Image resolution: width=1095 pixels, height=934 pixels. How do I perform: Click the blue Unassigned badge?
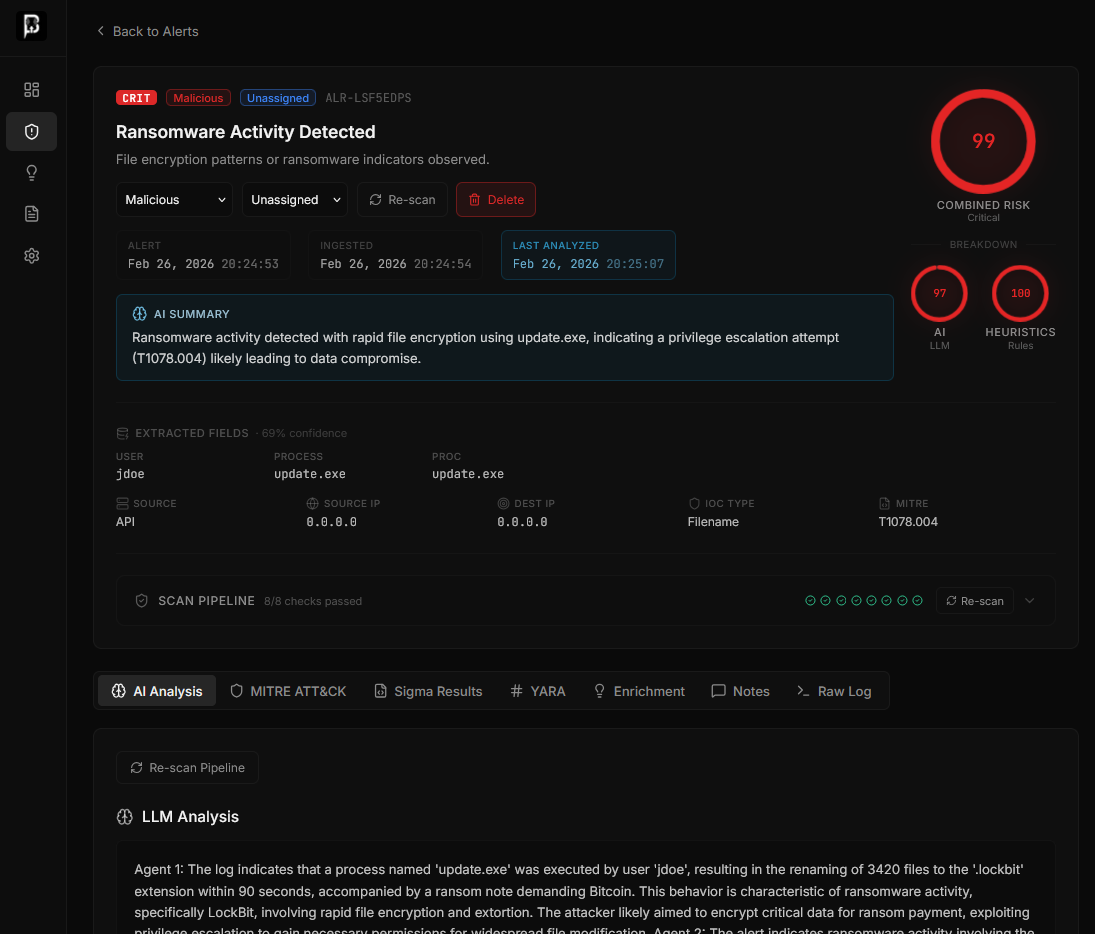point(277,98)
